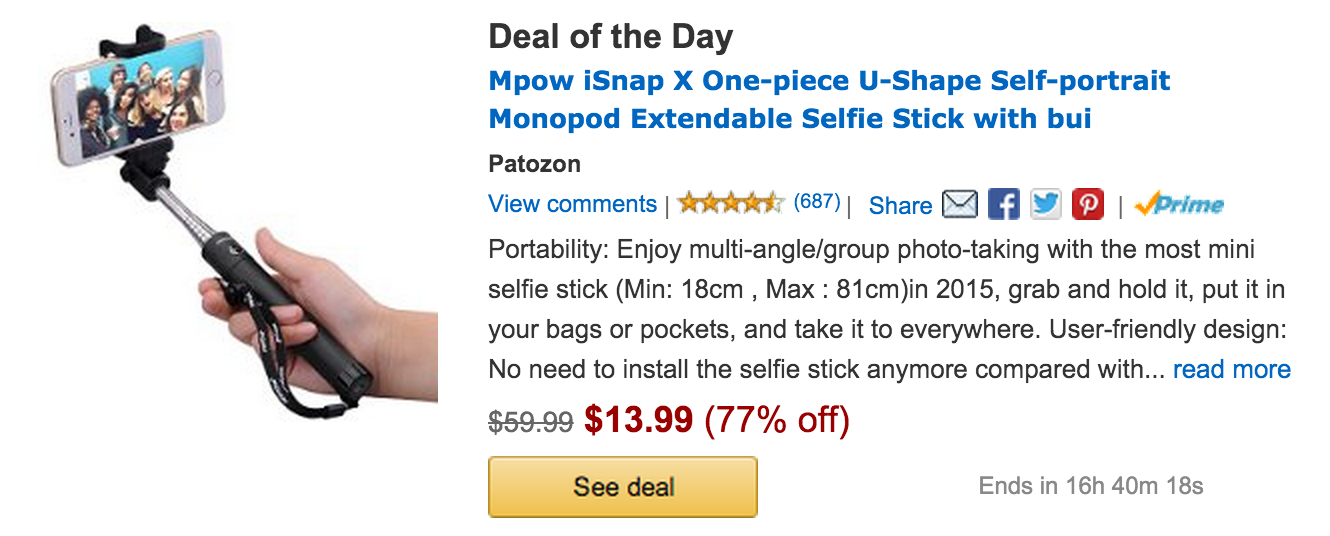1330x536 pixels.
Task: Open the View comments link
Action: tap(572, 204)
